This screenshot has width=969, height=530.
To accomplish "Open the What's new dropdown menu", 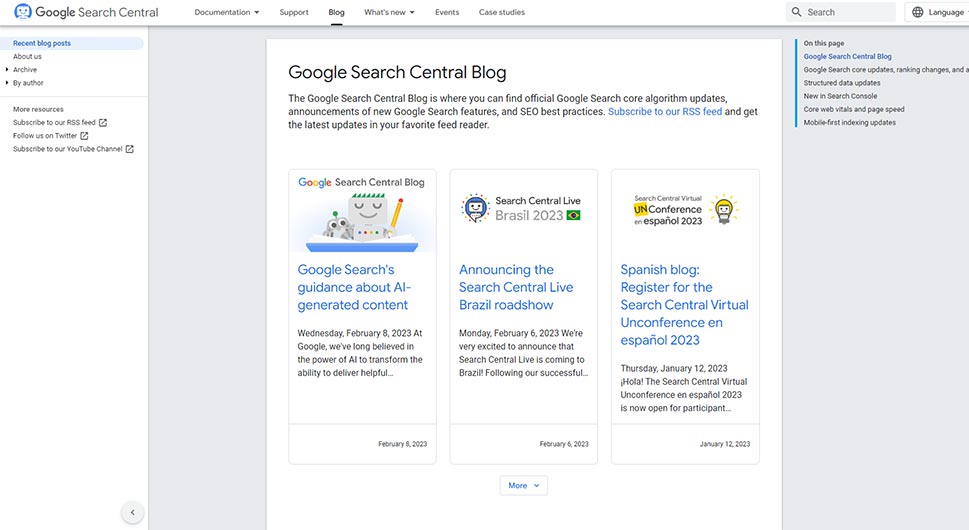I will (389, 12).
